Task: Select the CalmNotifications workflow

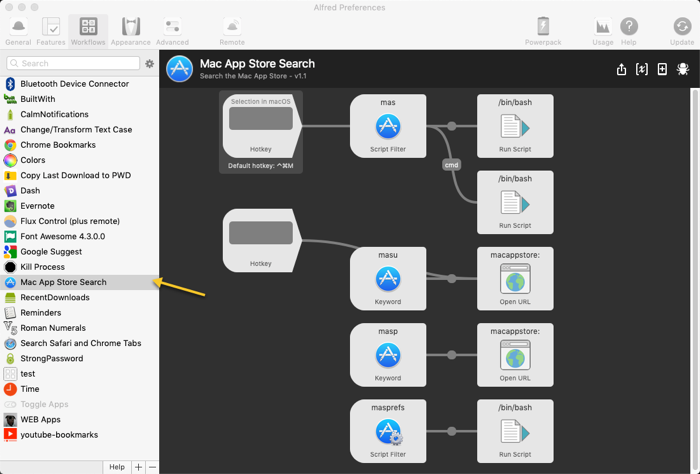Action: [x=79, y=114]
